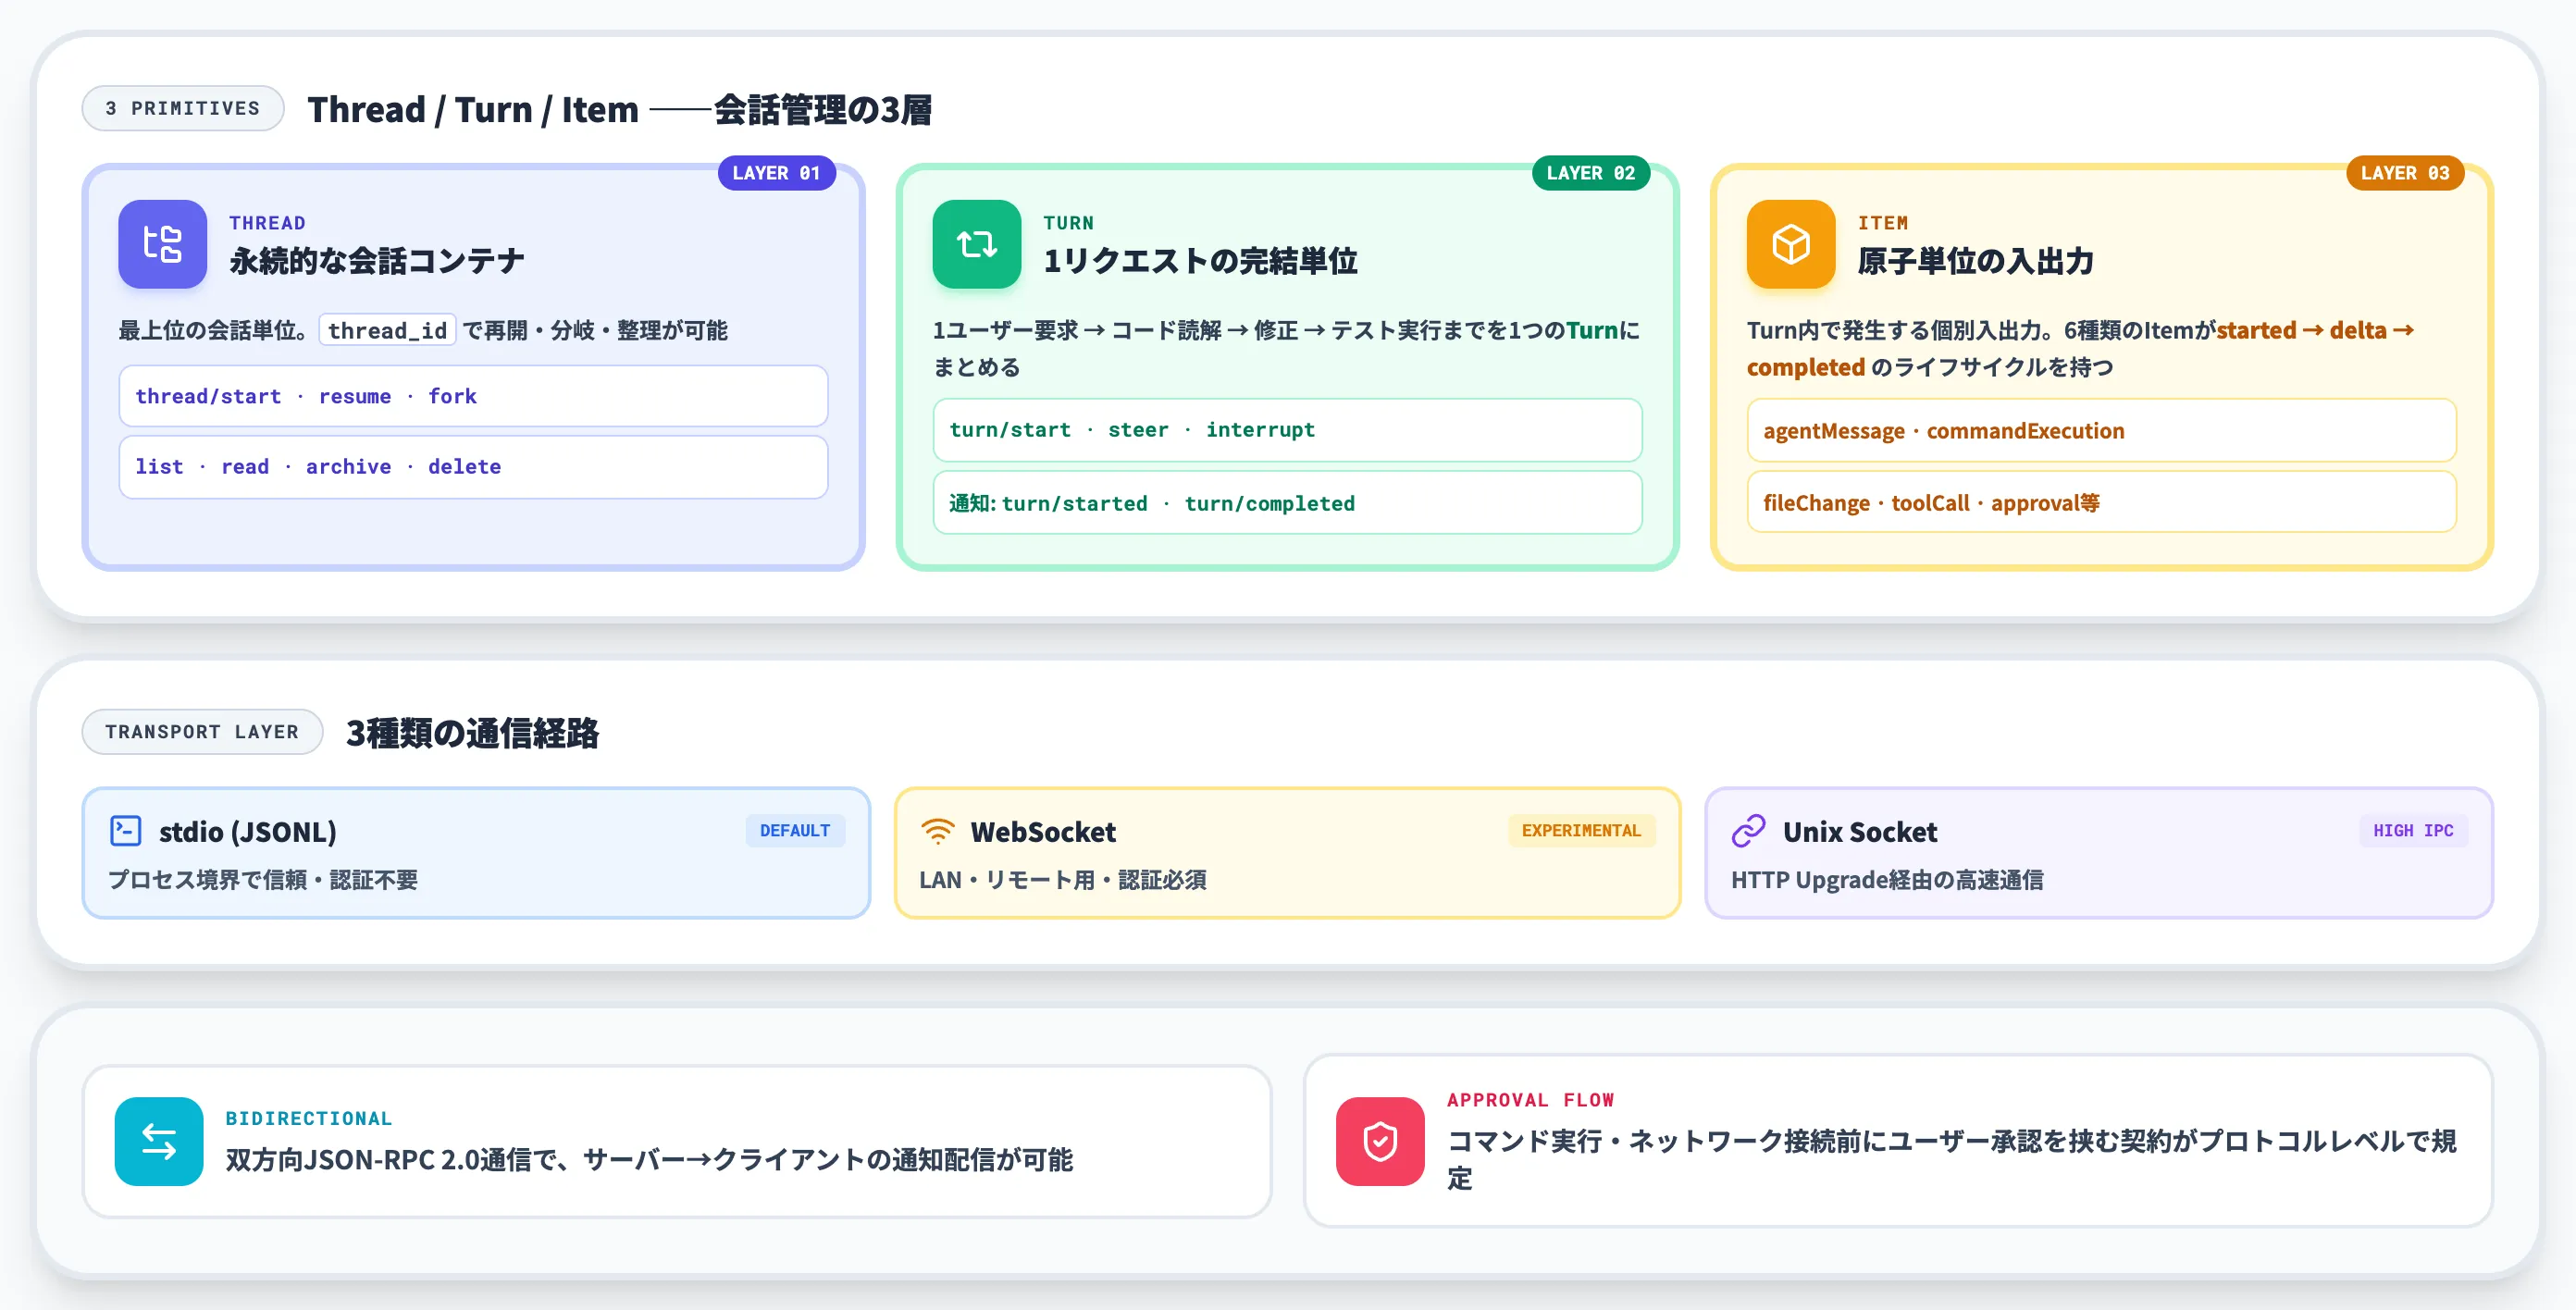
Task: Click the 'agentMessage · commandExecution' box
Action: coord(2101,430)
